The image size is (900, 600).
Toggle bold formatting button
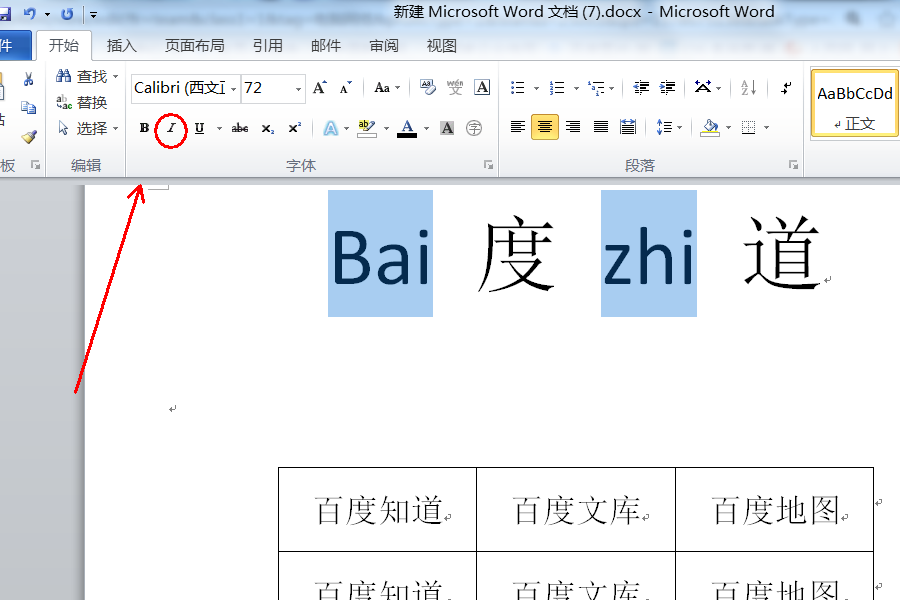point(144,128)
